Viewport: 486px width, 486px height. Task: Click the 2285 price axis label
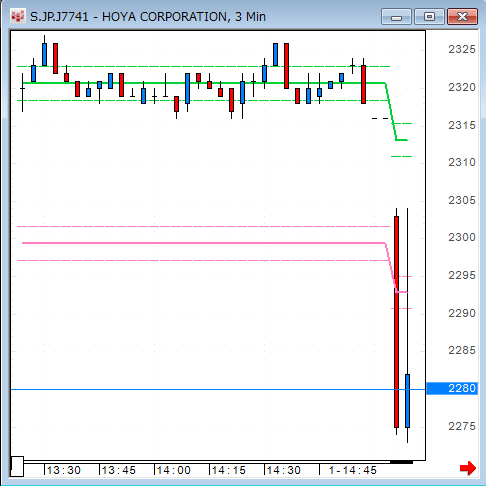coord(462,350)
